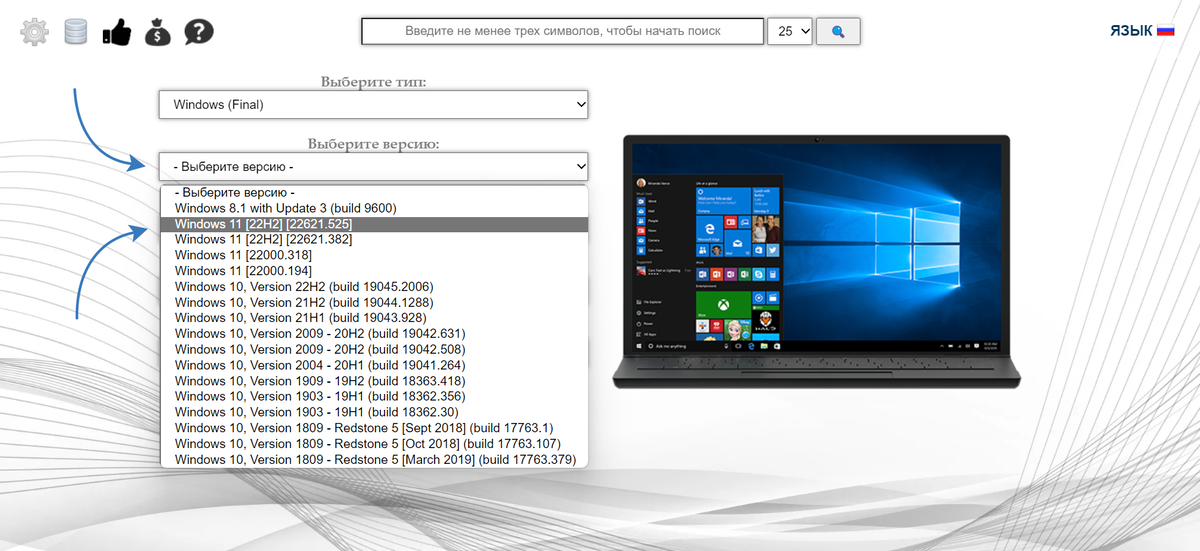Image resolution: width=1200 pixels, height=551 pixels.
Task: Choose Windows 11 [22H2] [22621.382]
Action: click(375, 239)
